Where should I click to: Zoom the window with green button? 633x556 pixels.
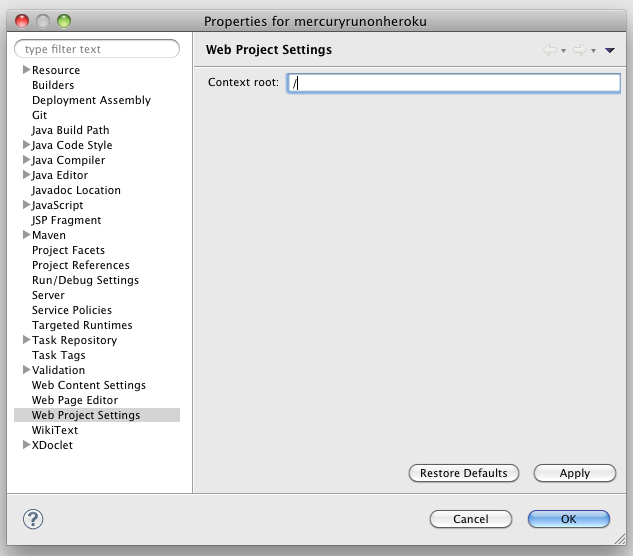pos(64,21)
